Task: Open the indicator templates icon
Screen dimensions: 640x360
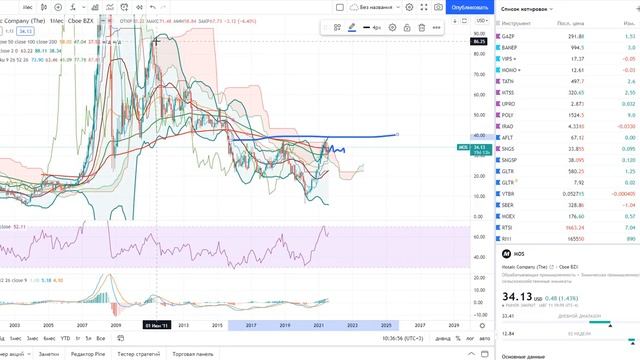Action: click(x=110, y=7)
